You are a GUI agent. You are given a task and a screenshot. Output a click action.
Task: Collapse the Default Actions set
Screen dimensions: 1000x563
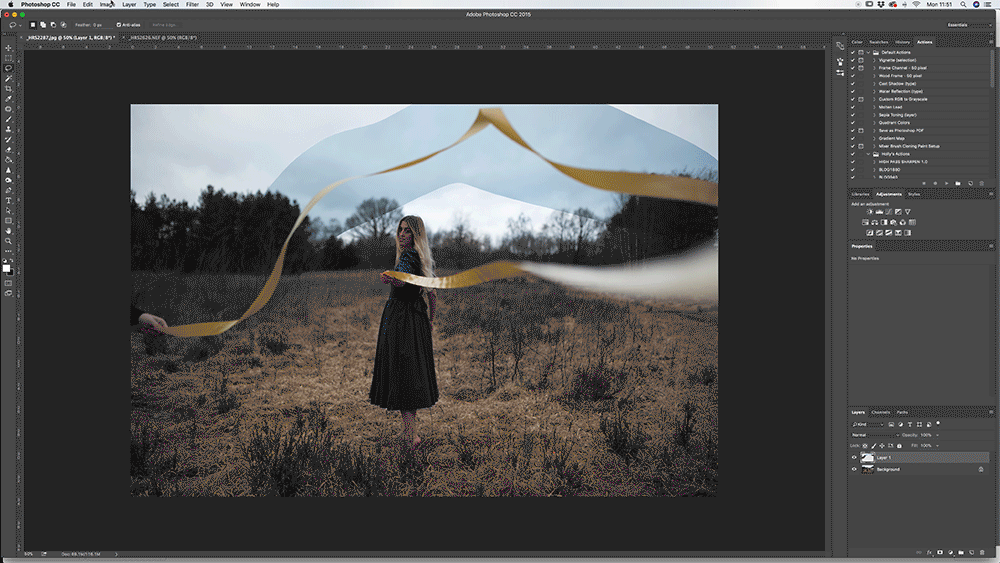869,52
